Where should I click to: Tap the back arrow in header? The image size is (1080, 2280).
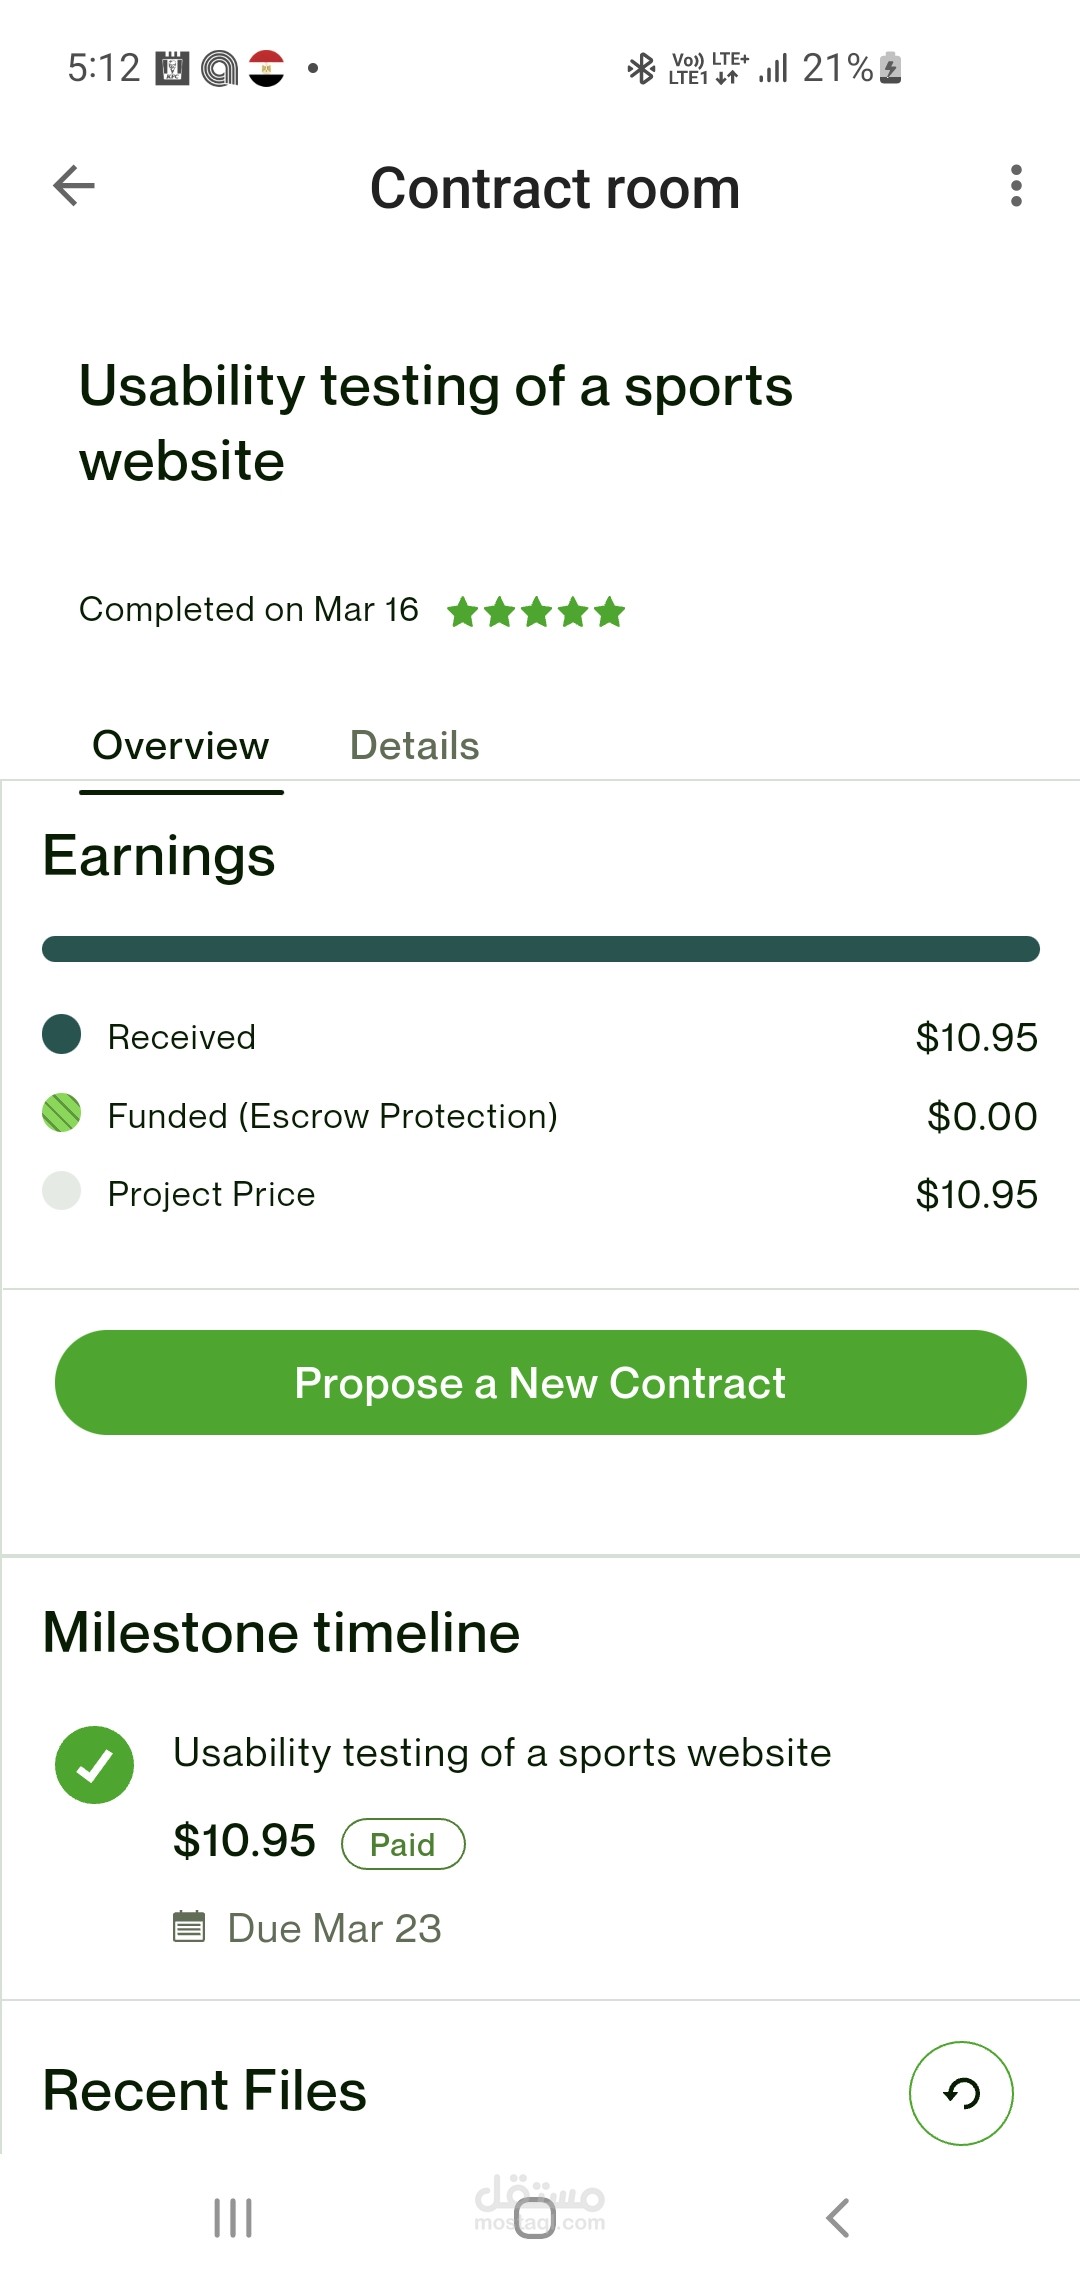(74, 186)
